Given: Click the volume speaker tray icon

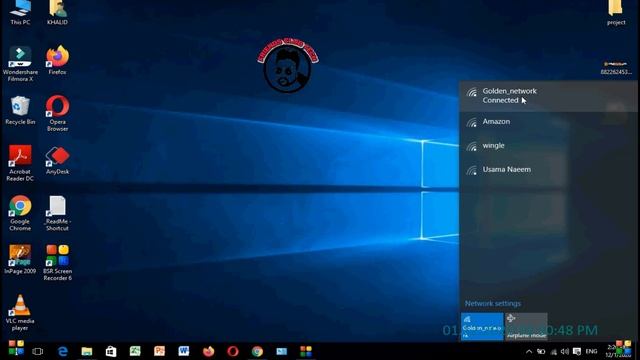Looking at the screenshot, I should click(x=565, y=351).
